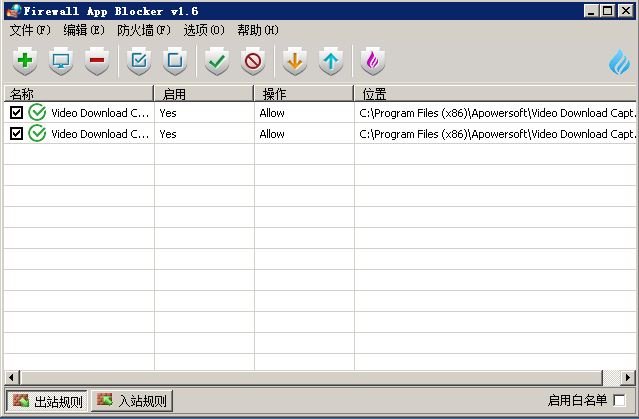Sort by the 位置 column header
This screenshot has height=419, width=639.
click(495, 94)
